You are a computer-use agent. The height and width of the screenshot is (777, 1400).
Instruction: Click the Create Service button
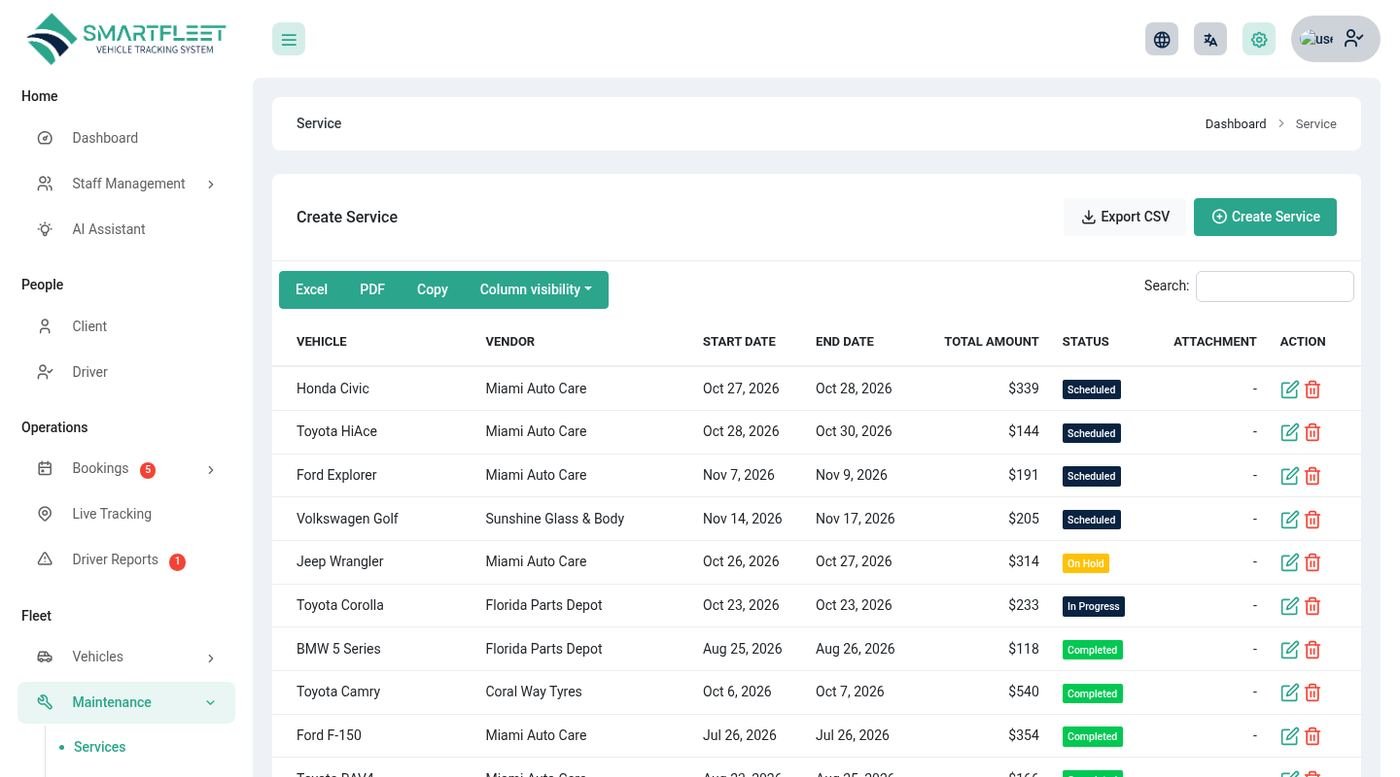(x=1265, y=217)
